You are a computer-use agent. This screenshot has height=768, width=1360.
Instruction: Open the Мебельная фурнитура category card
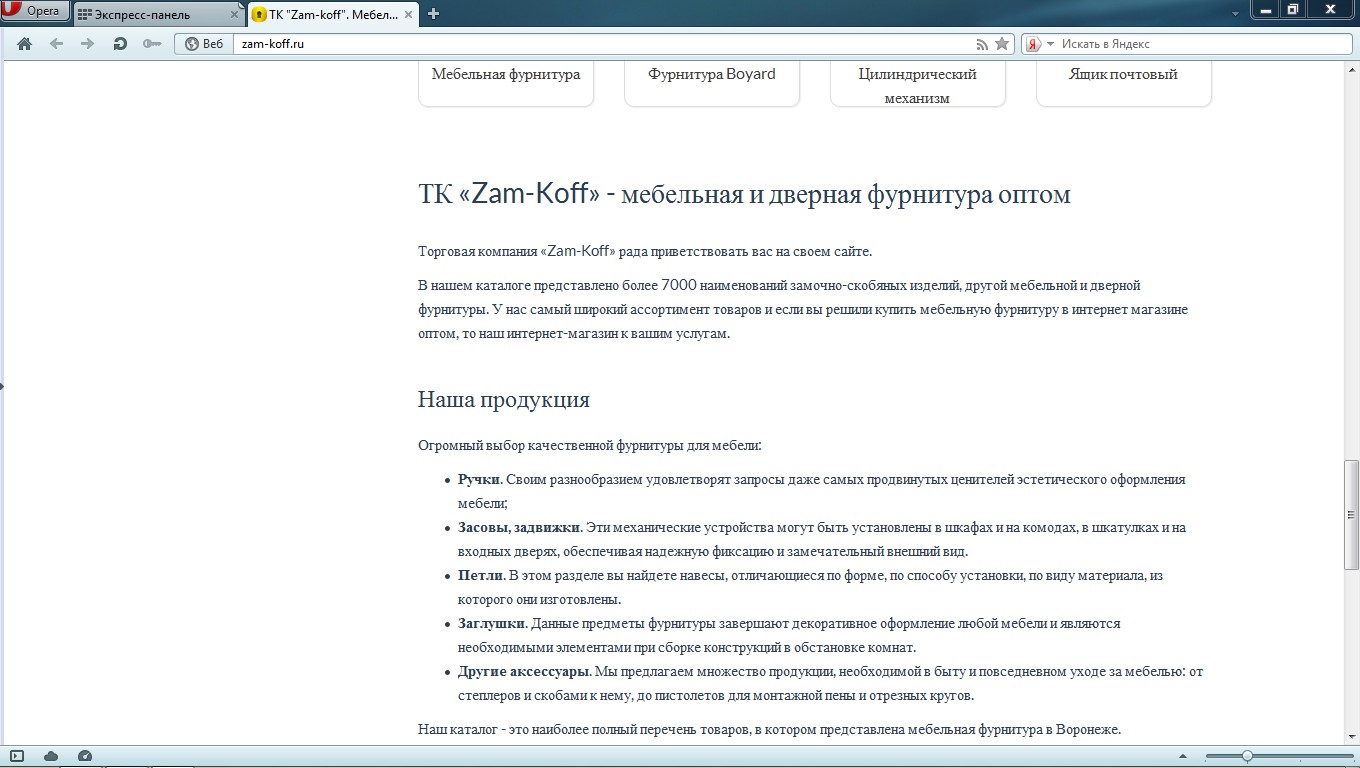pyautogui.click(x=506, y=83)
